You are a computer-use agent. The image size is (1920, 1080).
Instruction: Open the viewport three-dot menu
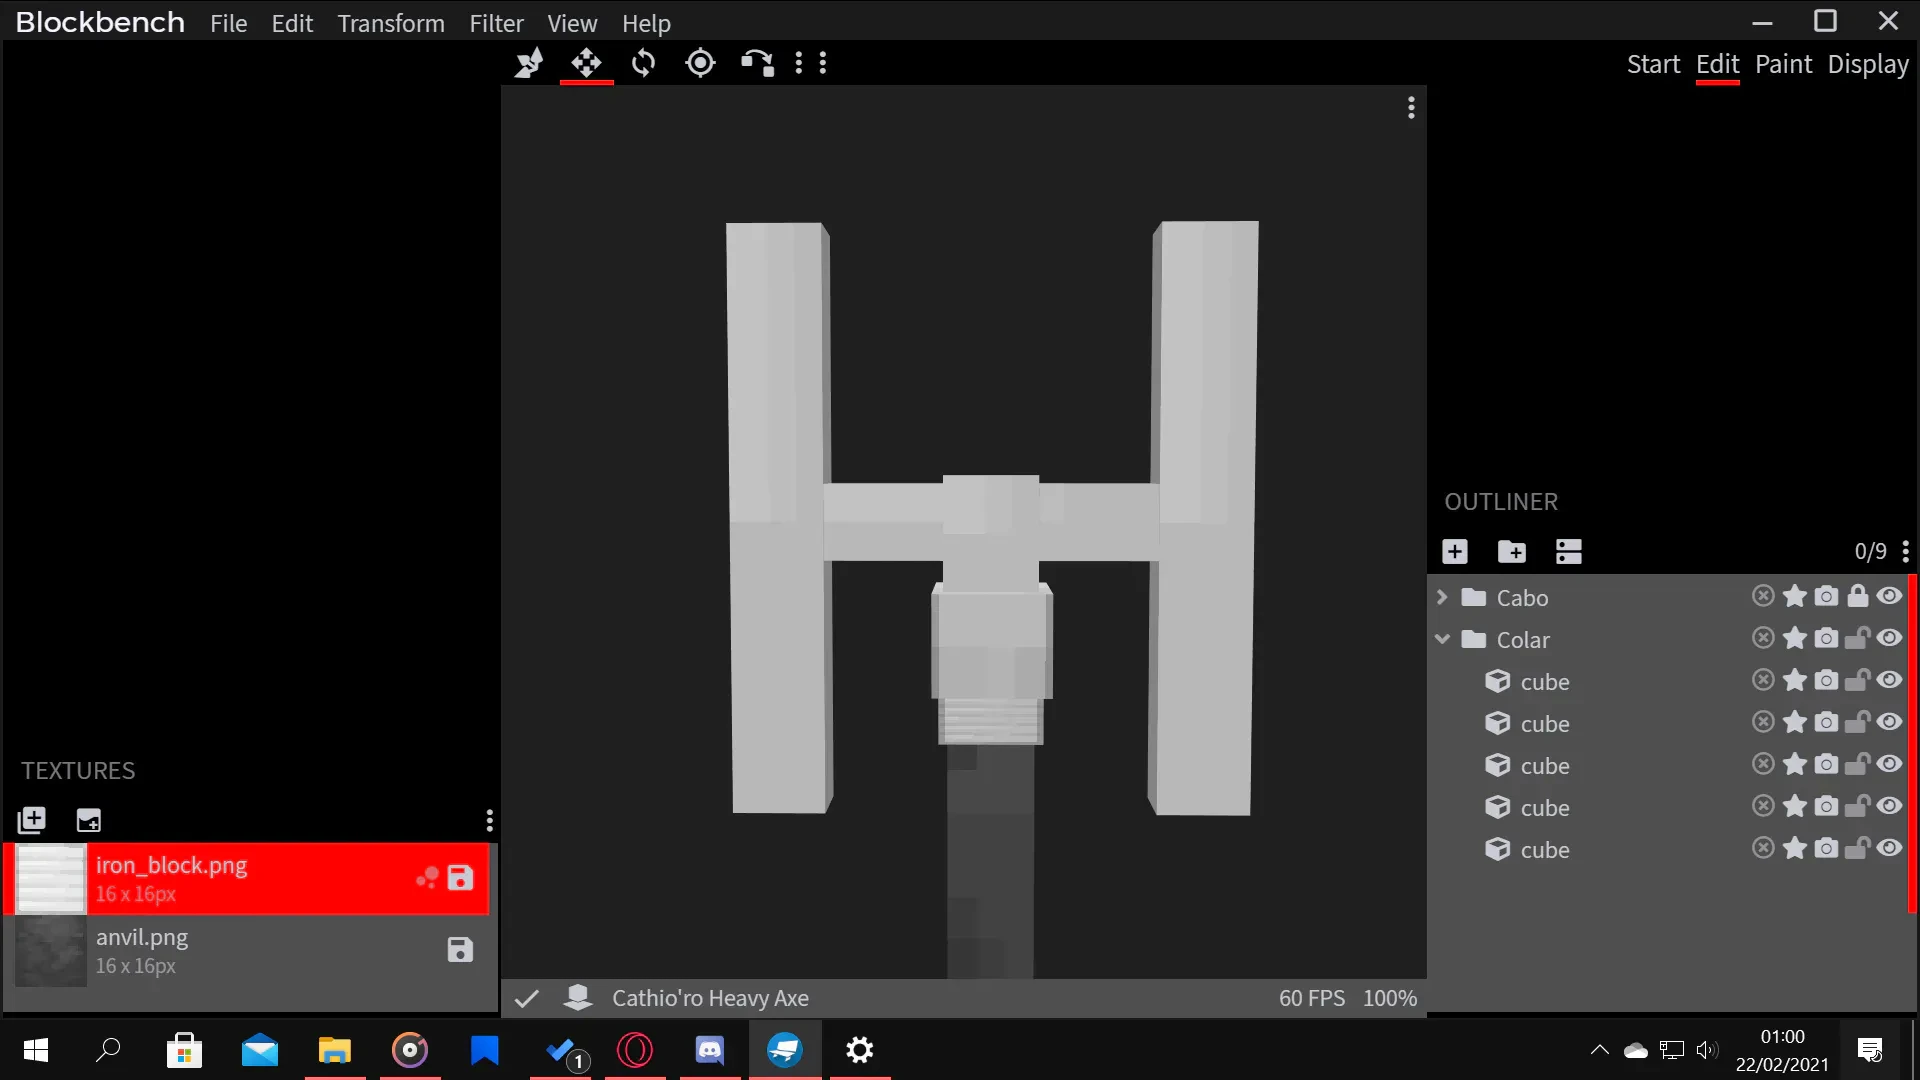click(1411, 107)
